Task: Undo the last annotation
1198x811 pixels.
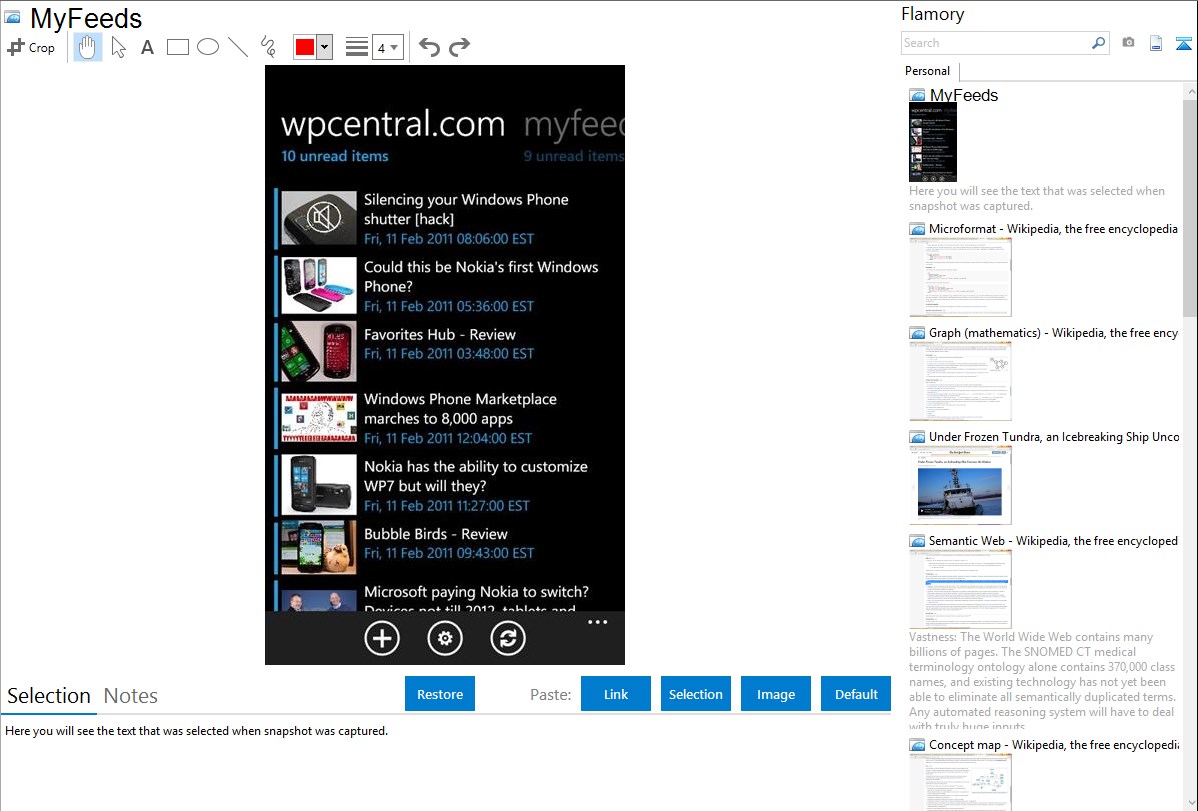Action: tap(429, 47)
